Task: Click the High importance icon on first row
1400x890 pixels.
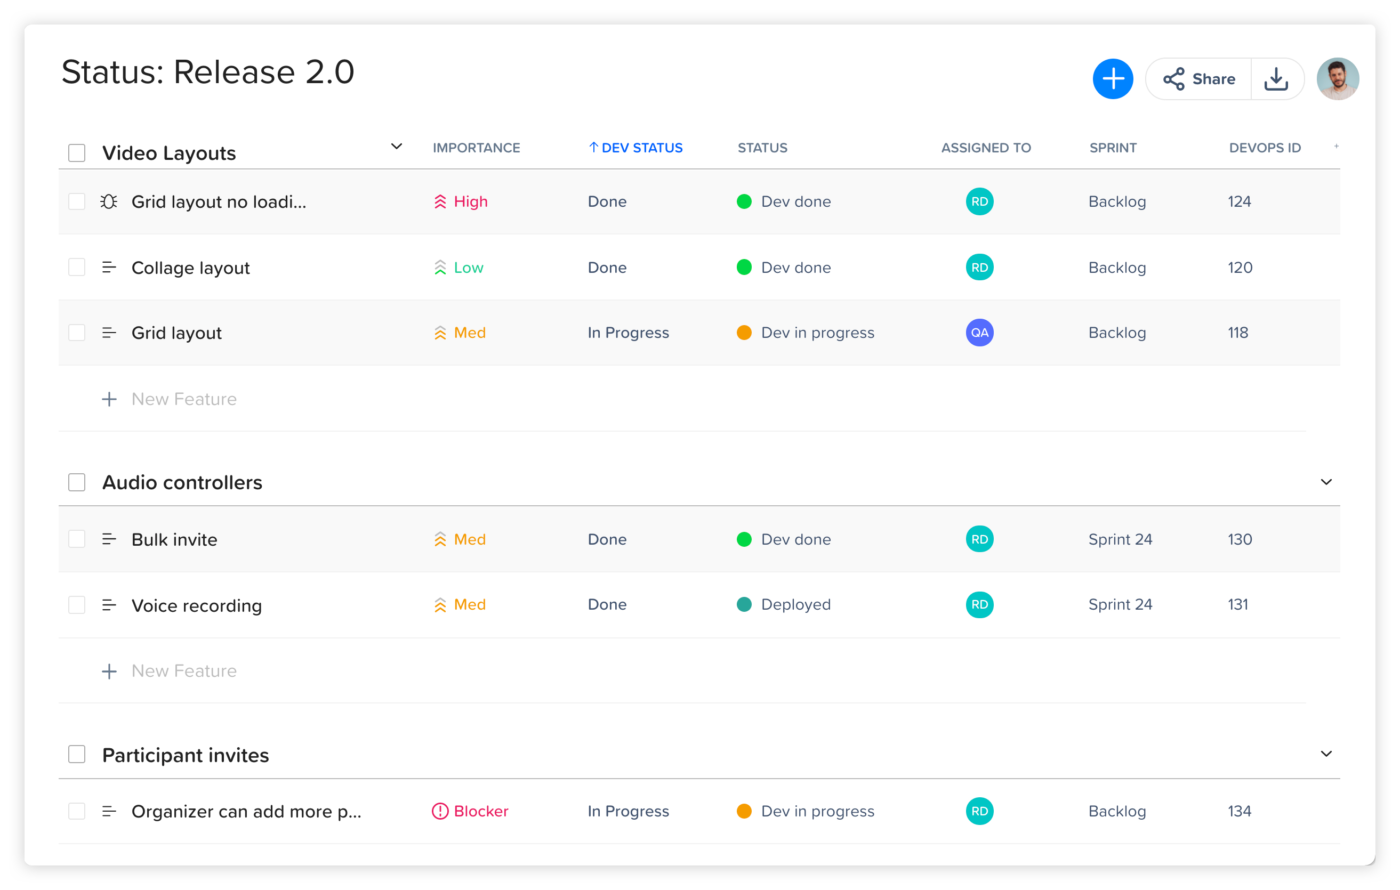Action: coord(440,202)
